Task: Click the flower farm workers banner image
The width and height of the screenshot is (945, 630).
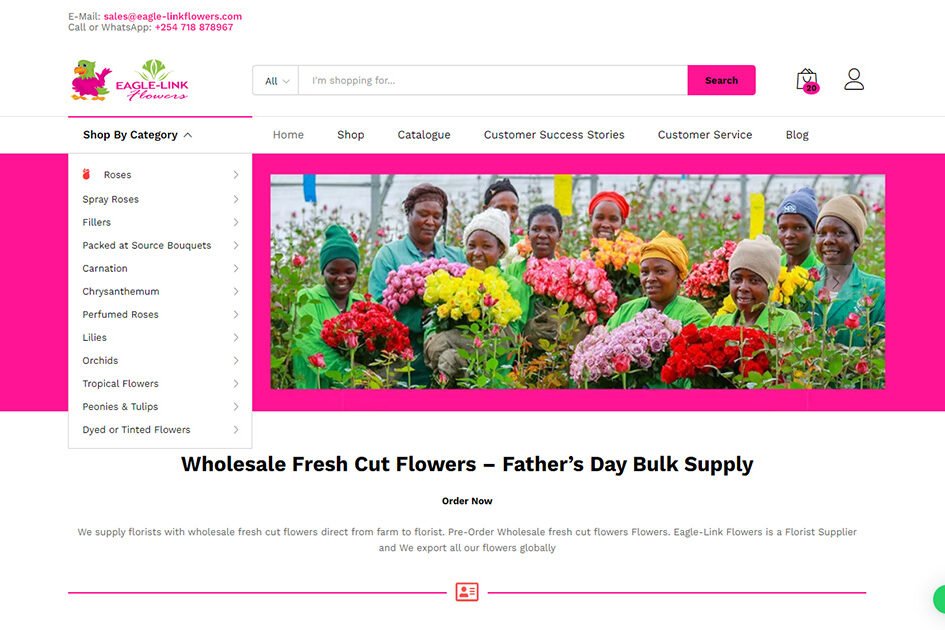Action: click(x=577, y=282)
